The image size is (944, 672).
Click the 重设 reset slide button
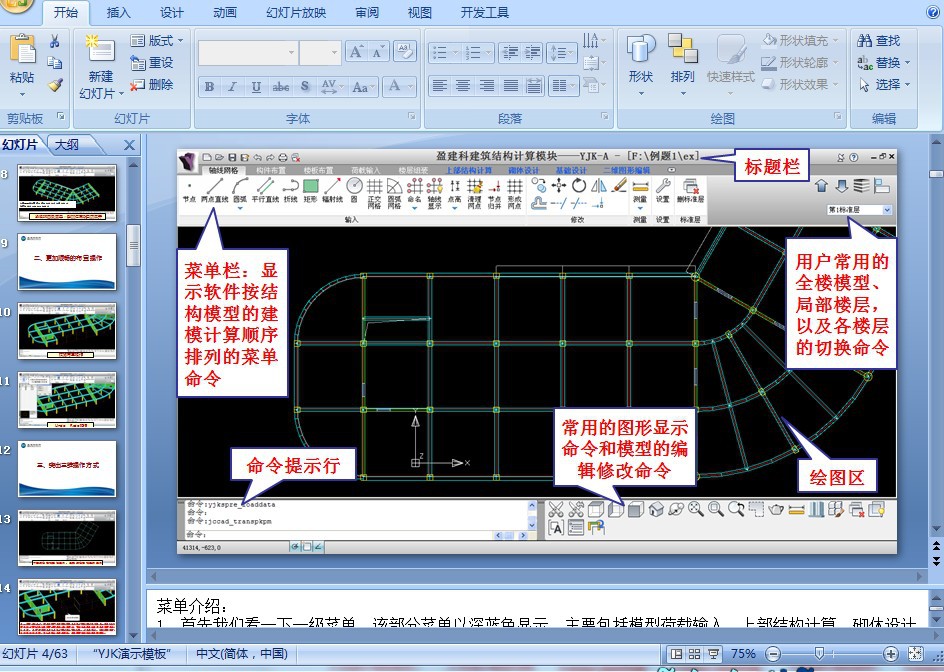[152, 63]
